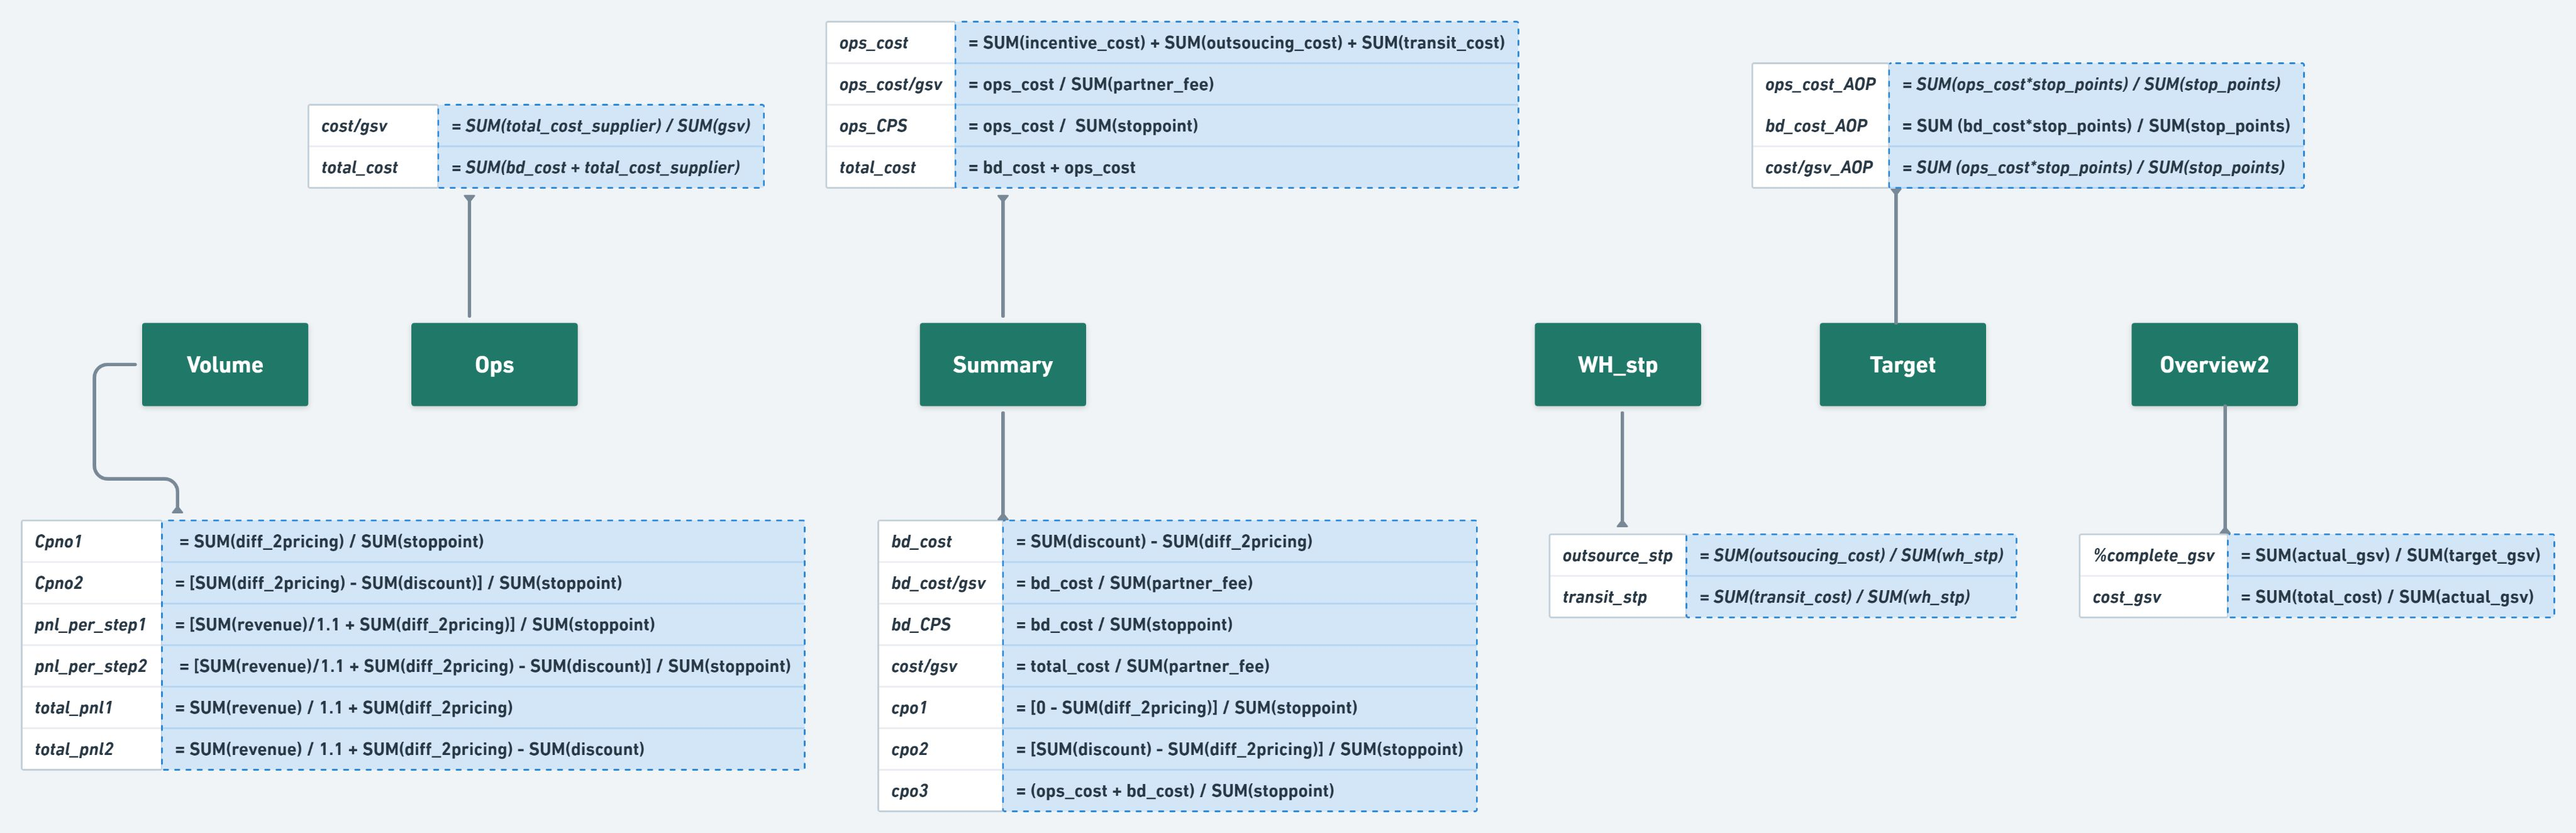The width and height of the screenshot is (2576, 833).
Task: Click the cost_gsv formula cell
Action: point(2390,597)
